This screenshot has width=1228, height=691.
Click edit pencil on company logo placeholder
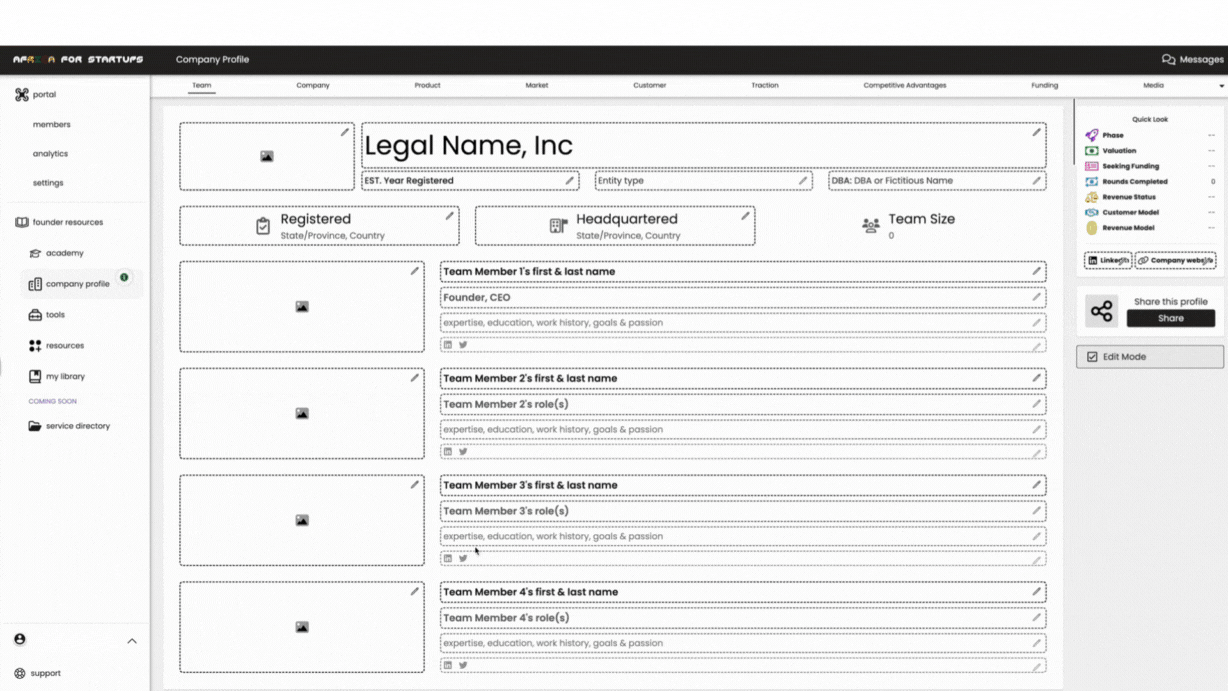[344, 132]
